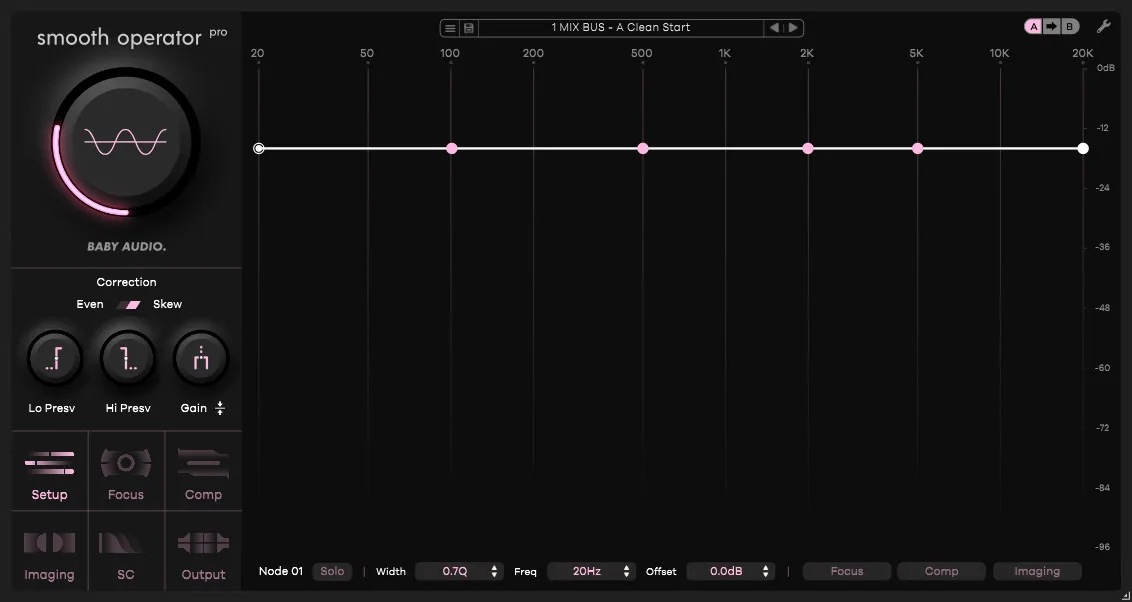
Task: Click the save preset floppy icon
Action: click(469, 28)
